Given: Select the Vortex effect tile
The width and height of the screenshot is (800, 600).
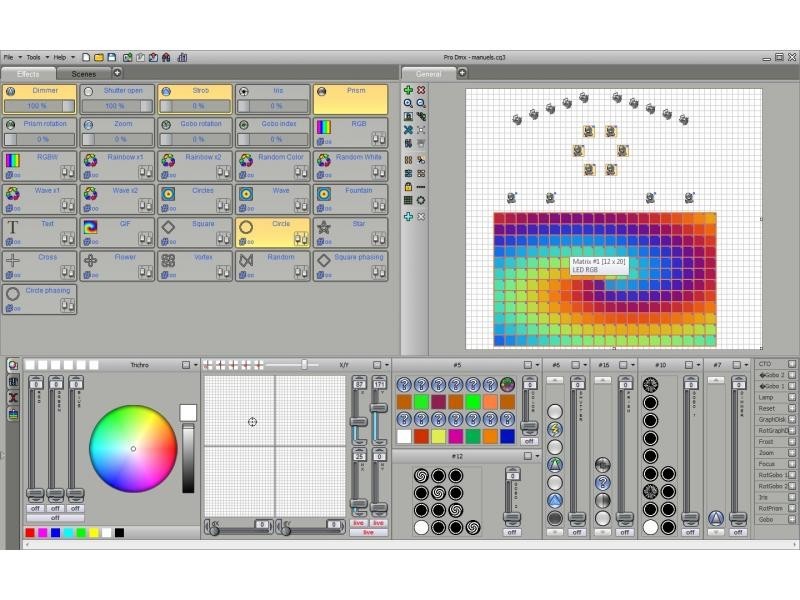Looking at the screenshot, I should pos(194,266).
